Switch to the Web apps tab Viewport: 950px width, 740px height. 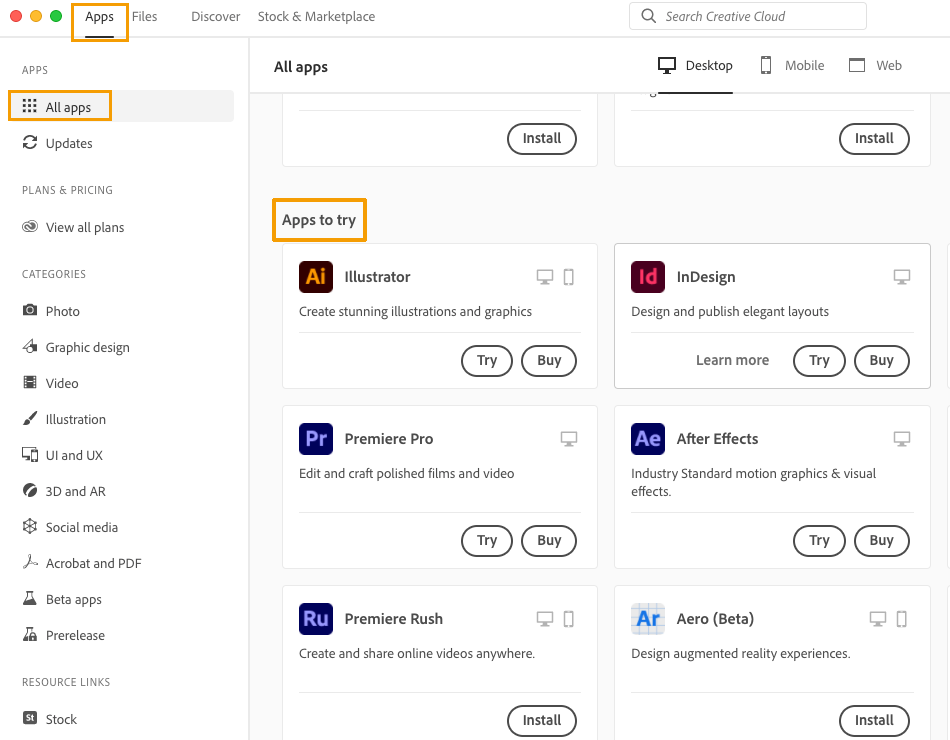pyautogui.click(x=876, y=66)
